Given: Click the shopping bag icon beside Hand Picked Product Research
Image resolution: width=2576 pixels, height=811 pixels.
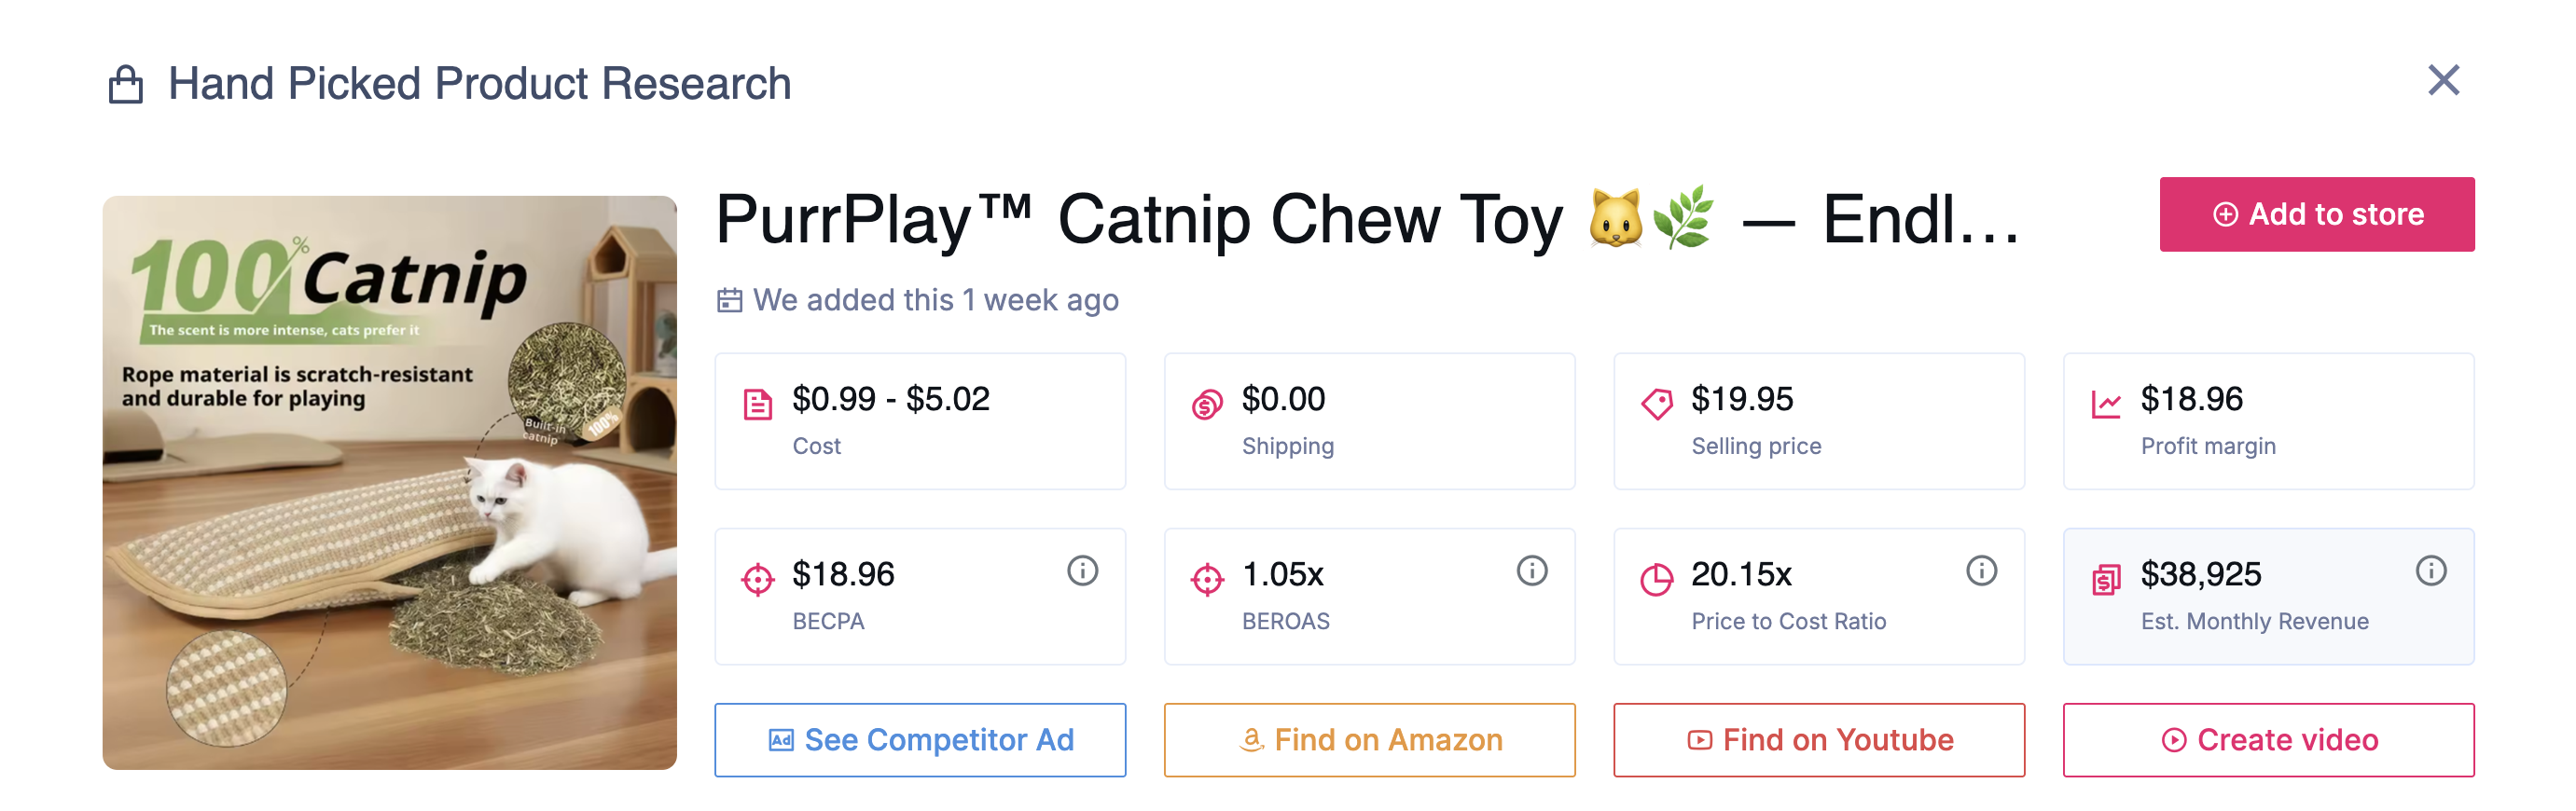Looking at the screenshot, I should click(x=124, y=82).
